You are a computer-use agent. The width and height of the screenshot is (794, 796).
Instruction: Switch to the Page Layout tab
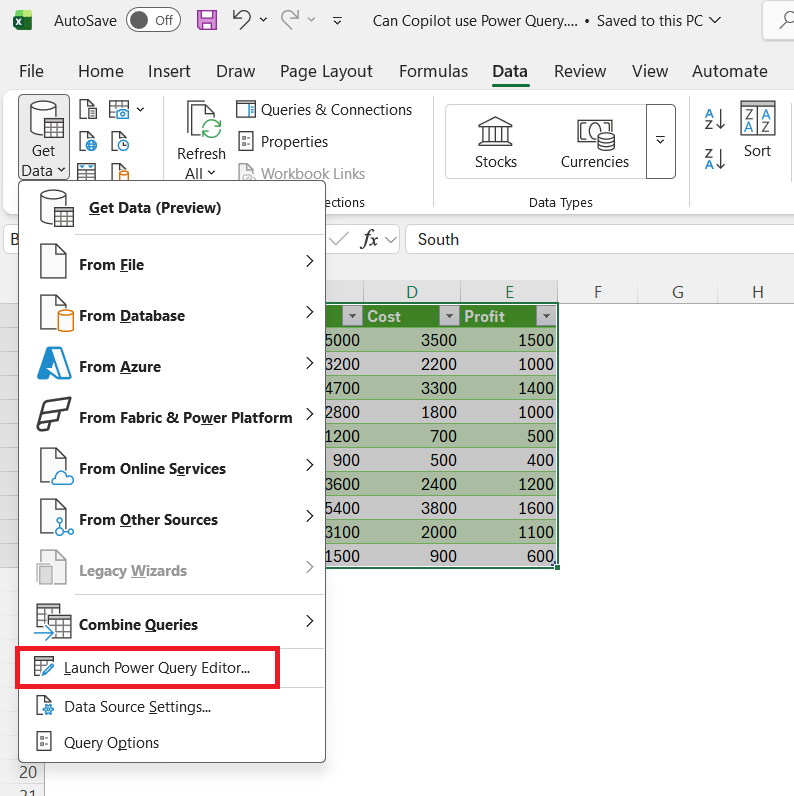coord(326,71)
